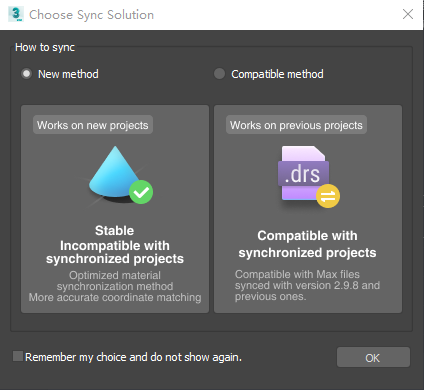424x390 pixels.
Task: Click the Works on previous projects tag
Action: 296,125
